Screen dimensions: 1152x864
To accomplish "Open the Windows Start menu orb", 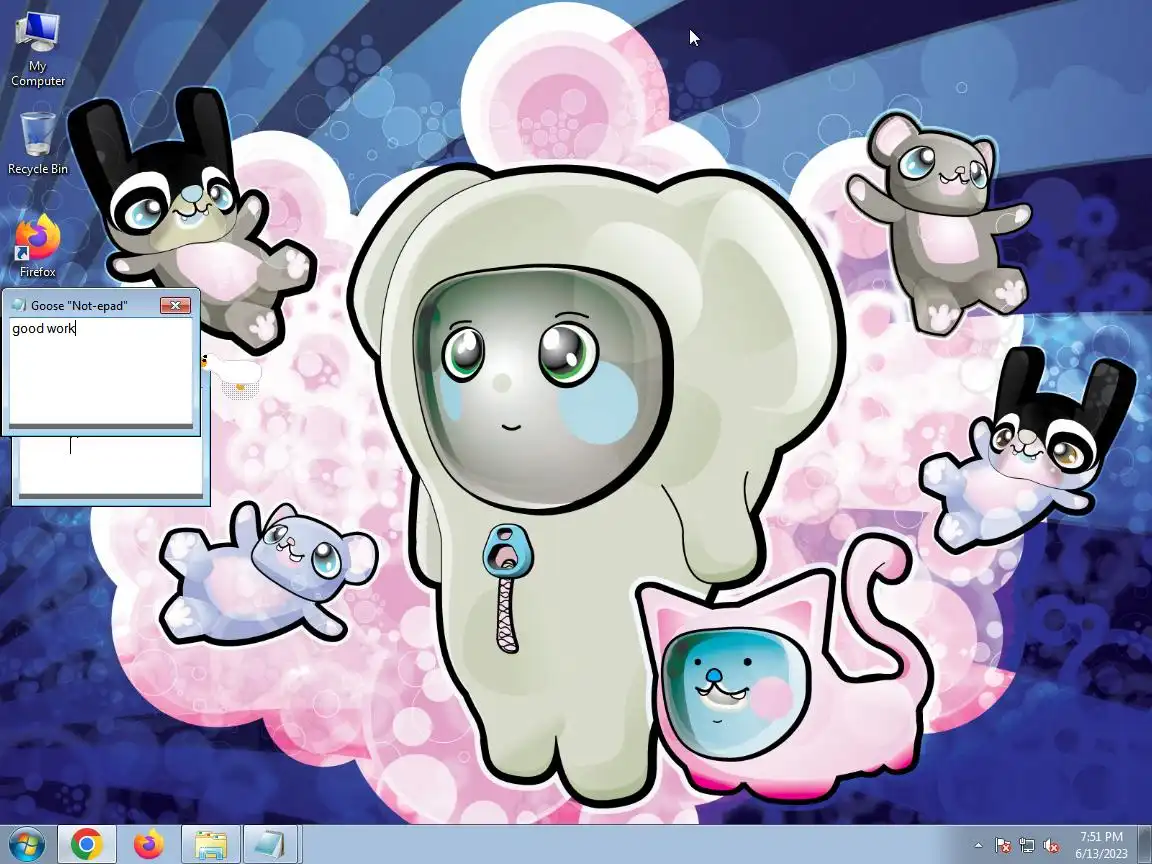I will tap(26, 844).
